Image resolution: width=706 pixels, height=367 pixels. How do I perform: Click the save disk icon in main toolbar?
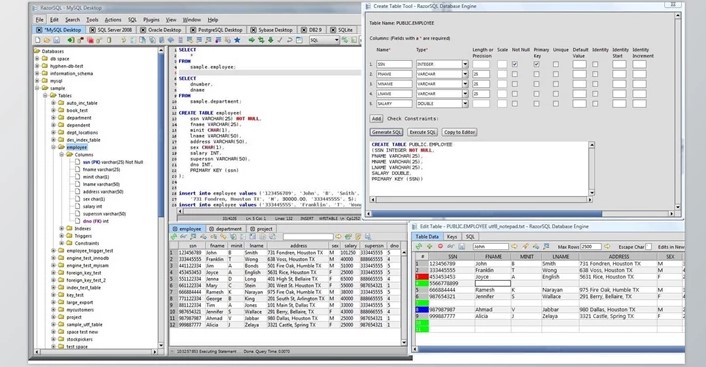tap(57, 40)
